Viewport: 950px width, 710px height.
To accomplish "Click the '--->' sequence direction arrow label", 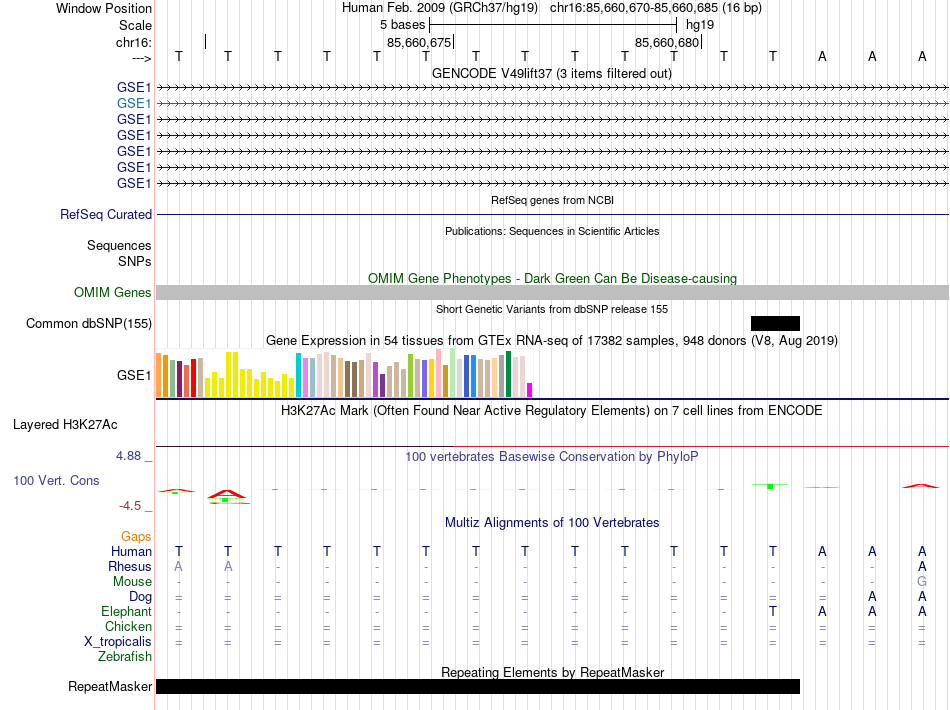I will coord(142,58).
